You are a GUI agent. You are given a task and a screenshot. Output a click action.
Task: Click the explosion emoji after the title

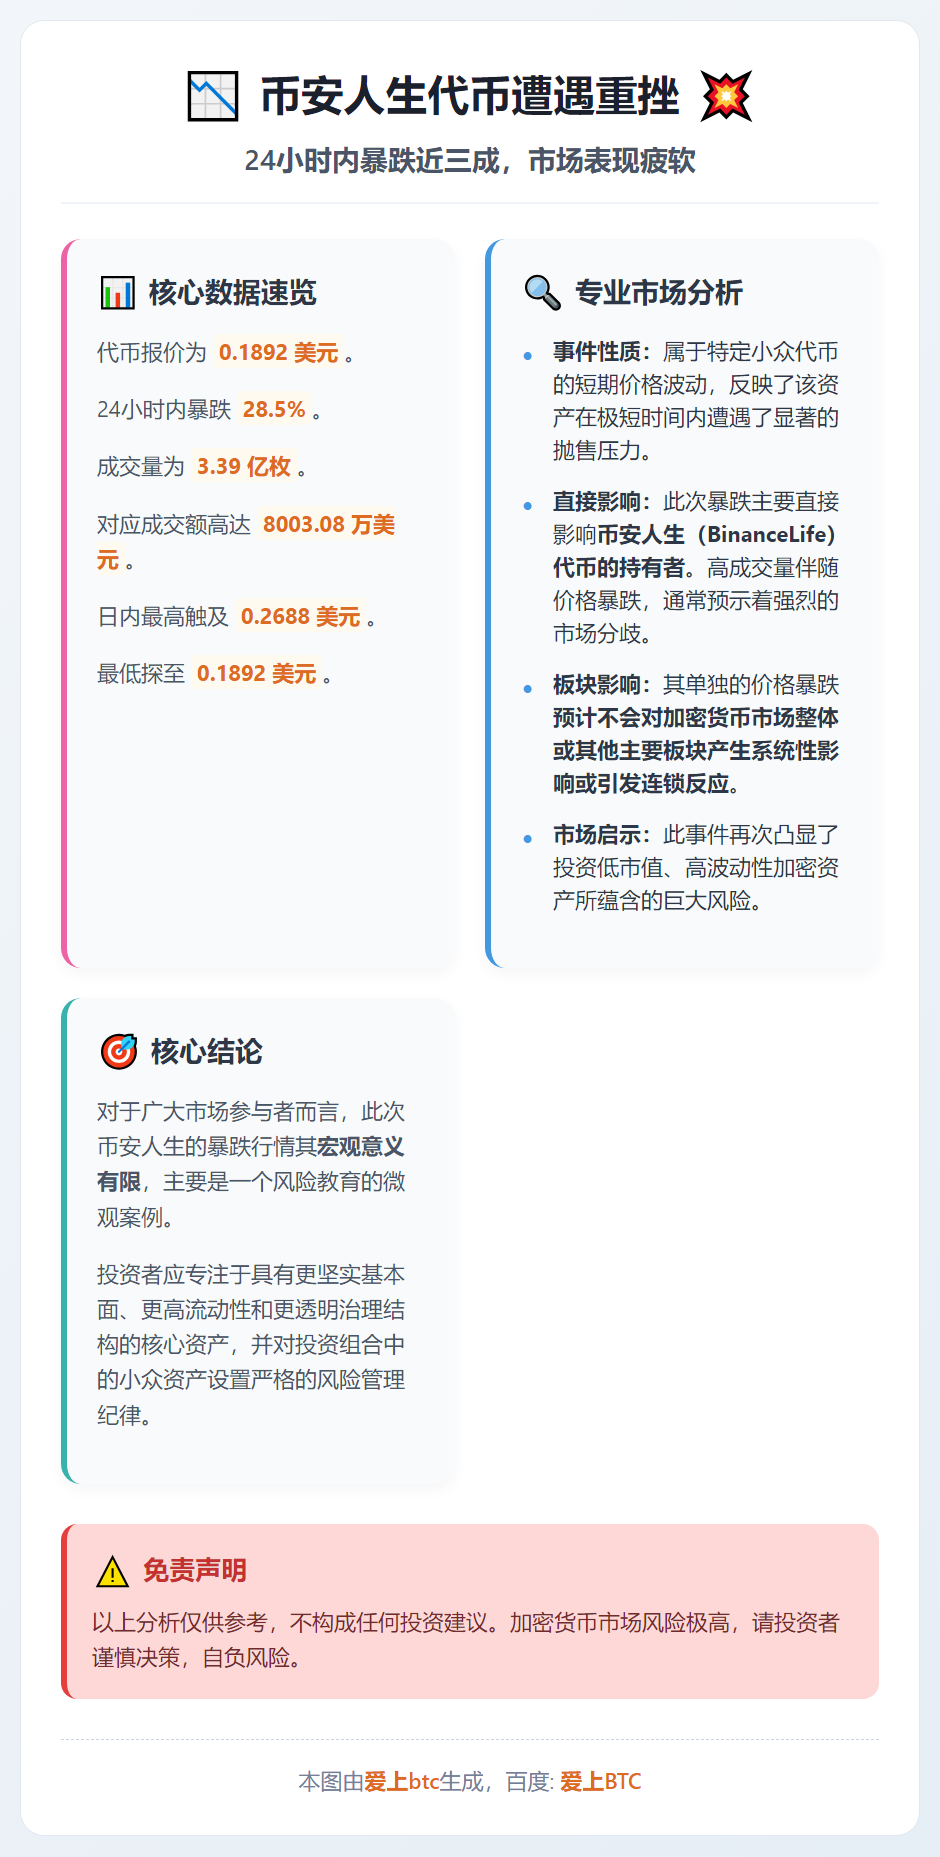point(726,97)
